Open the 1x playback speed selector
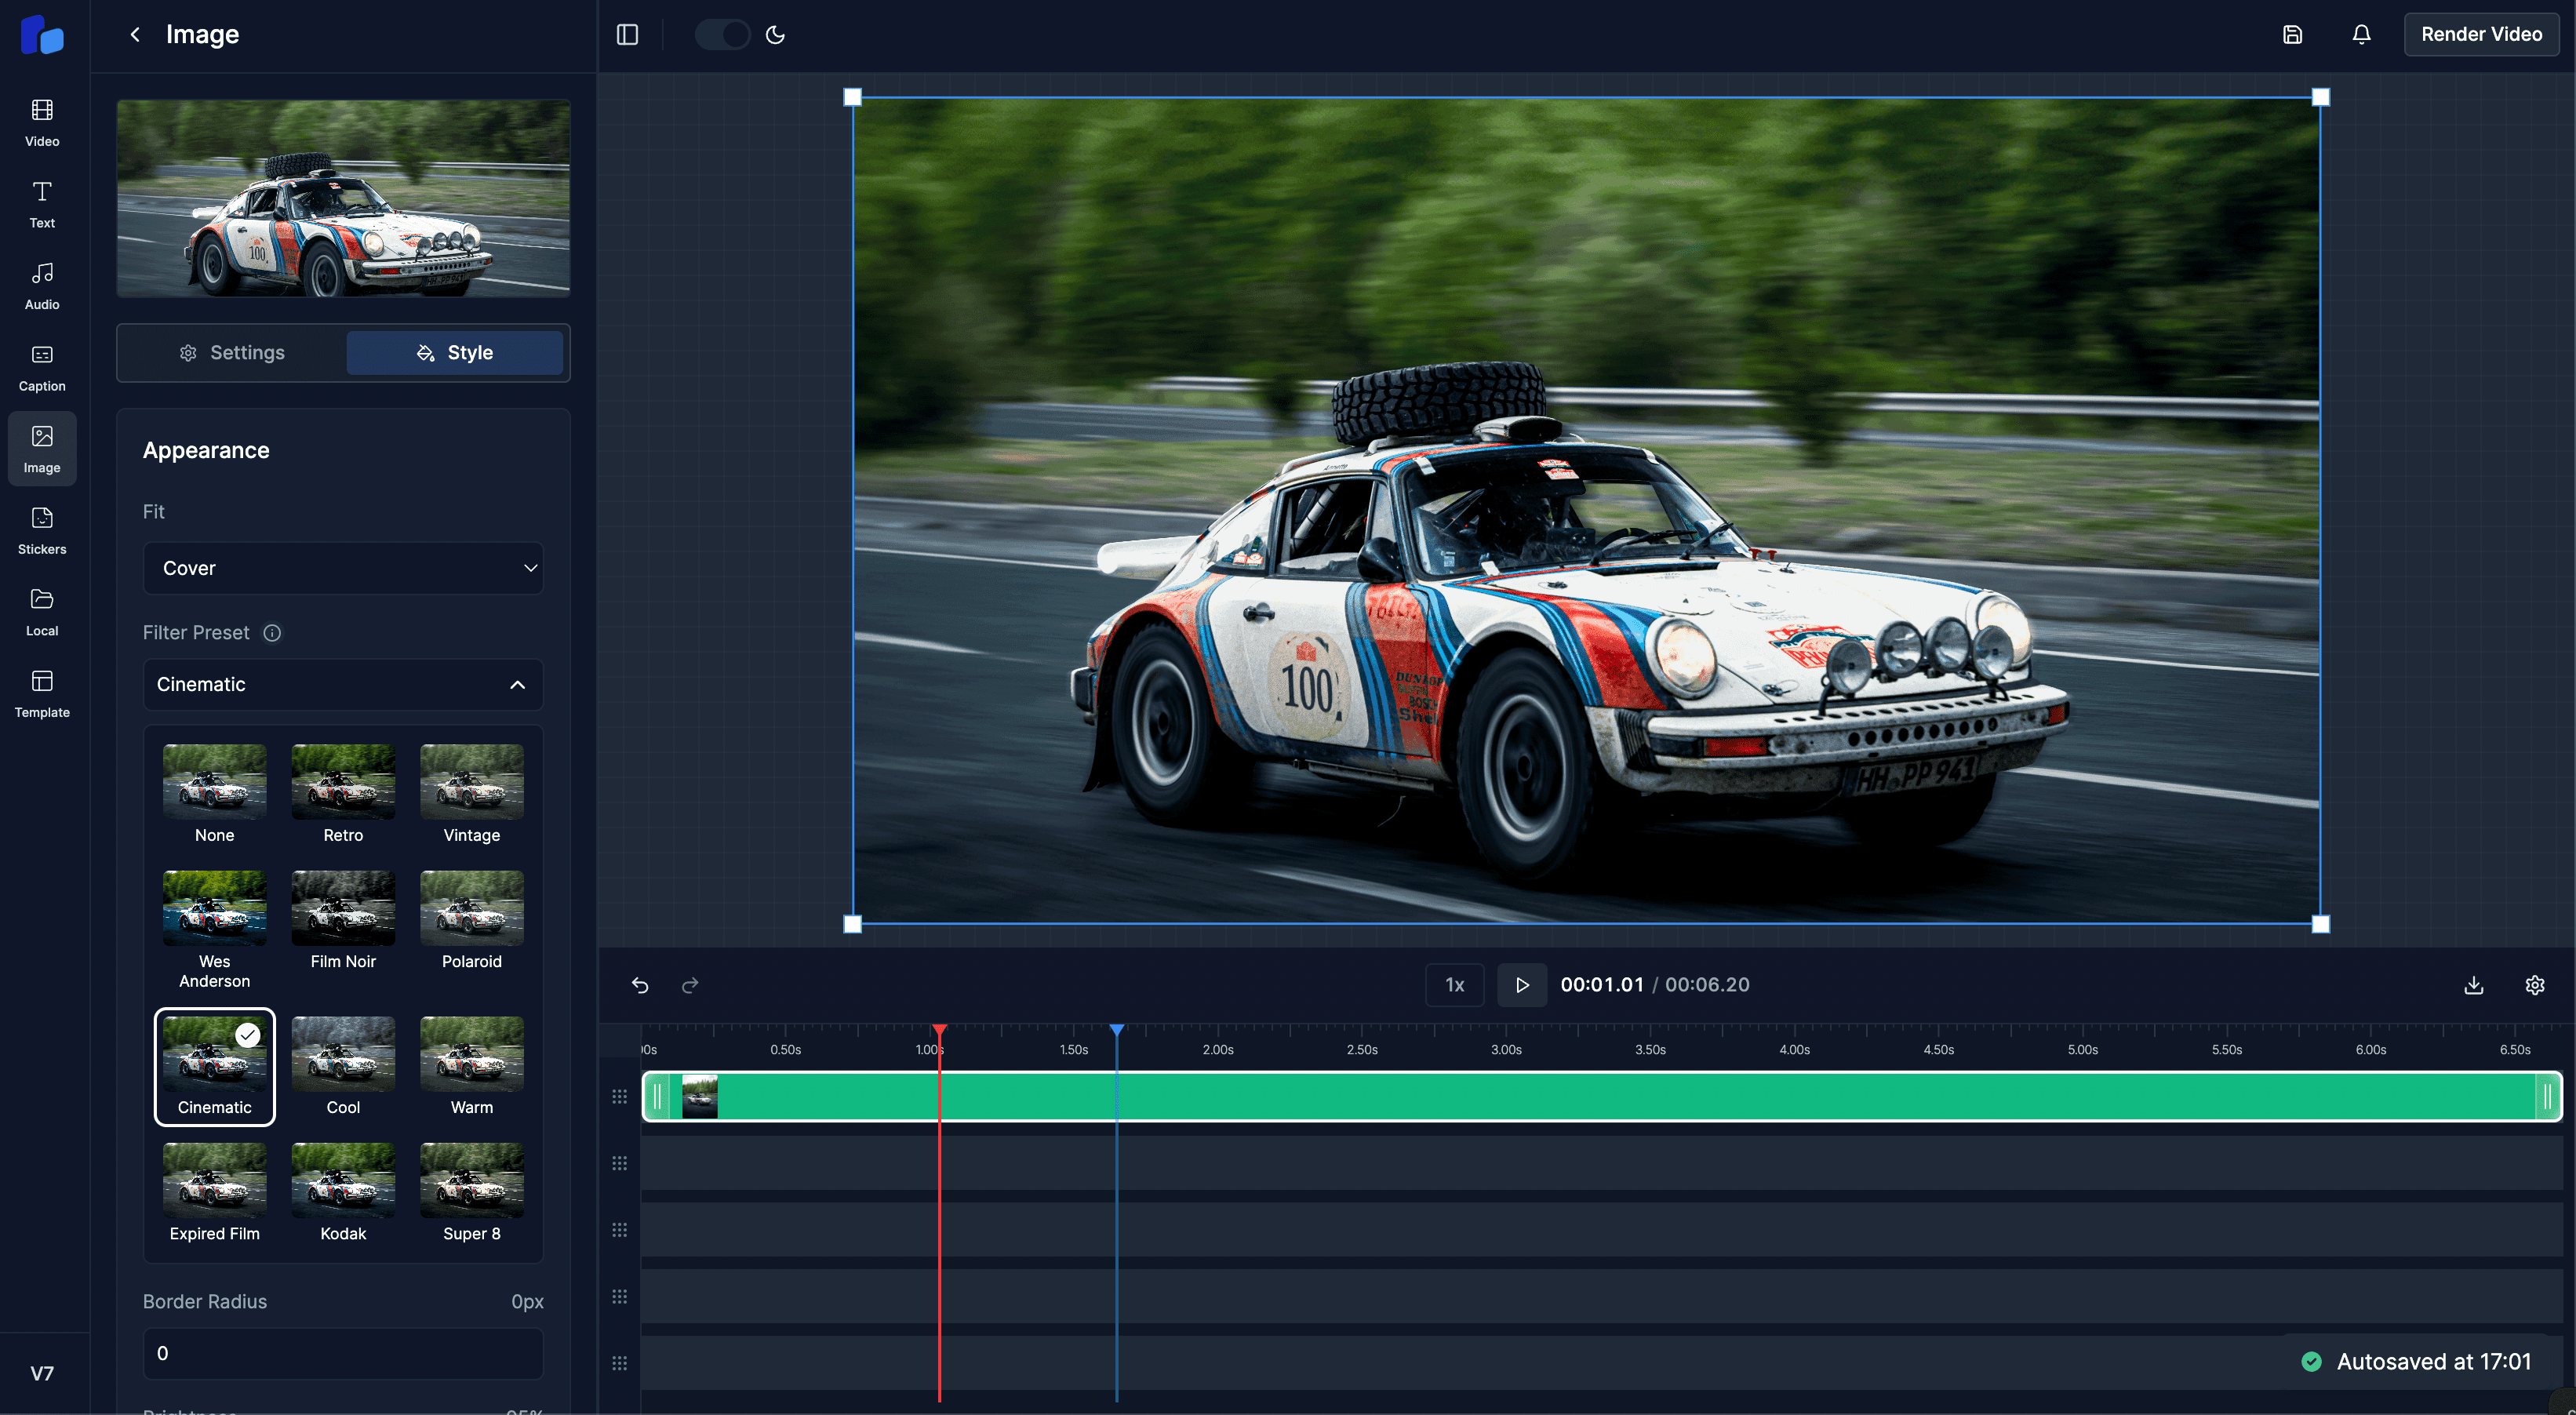This screenshot has width=2576, height=1415. point(1454,984)
